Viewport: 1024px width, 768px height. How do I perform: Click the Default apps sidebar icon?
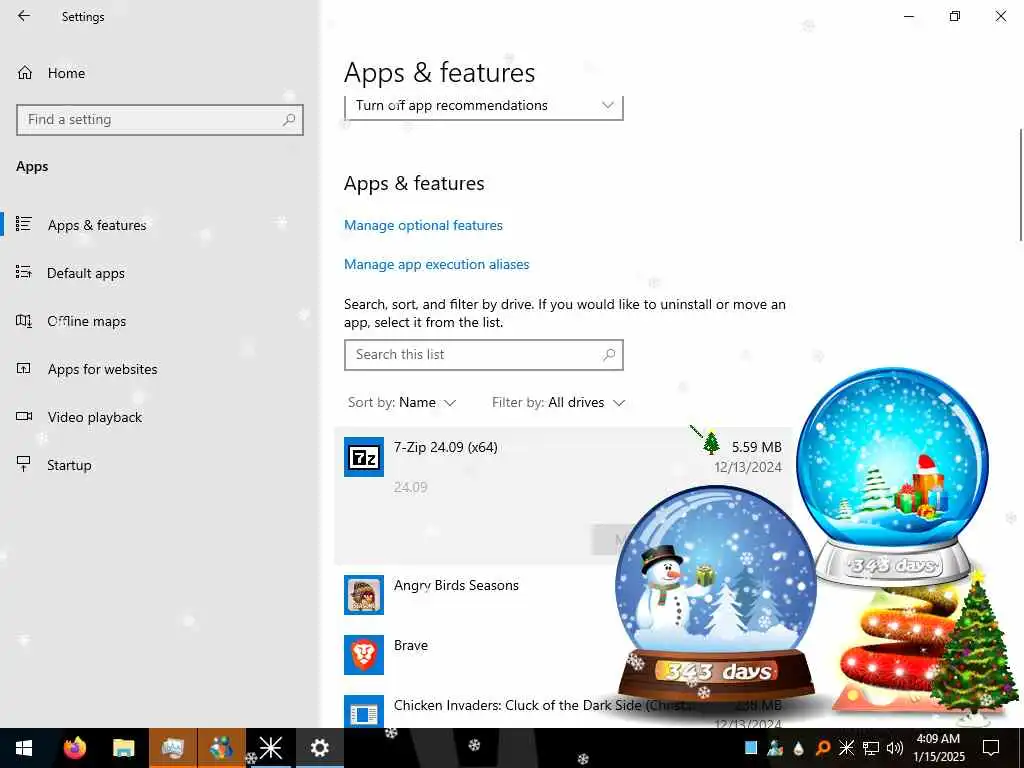coord(24,272)
